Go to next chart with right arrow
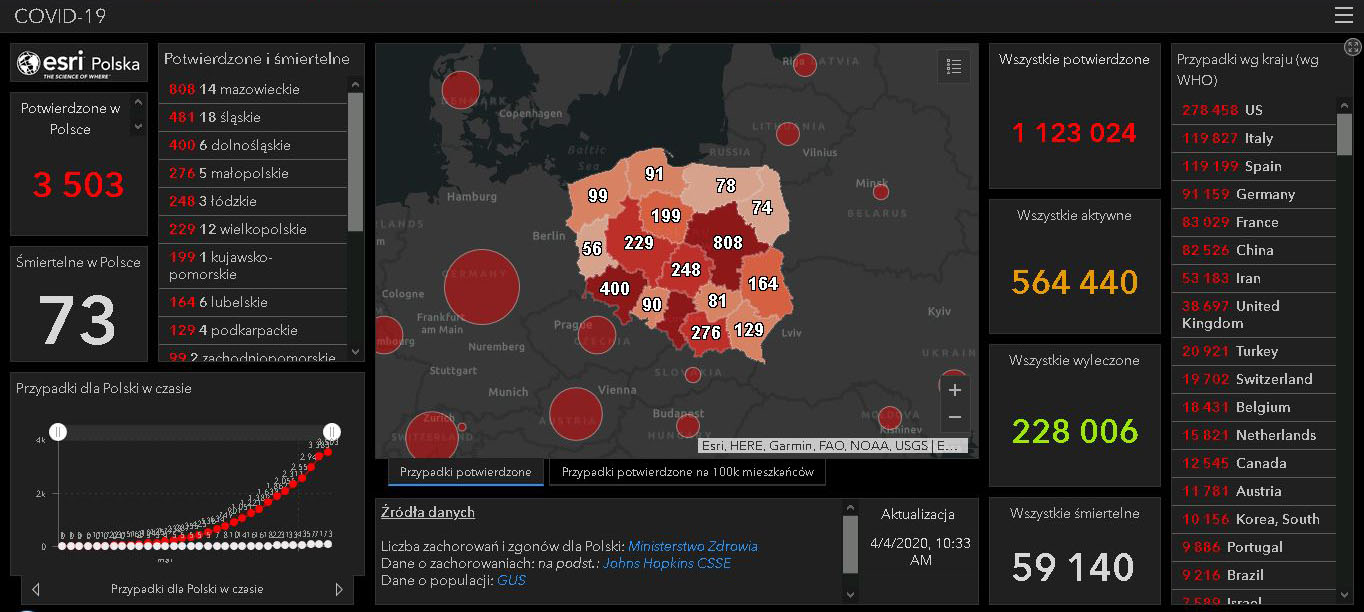The image size is (1364, 612). click(x=339, y=589)
